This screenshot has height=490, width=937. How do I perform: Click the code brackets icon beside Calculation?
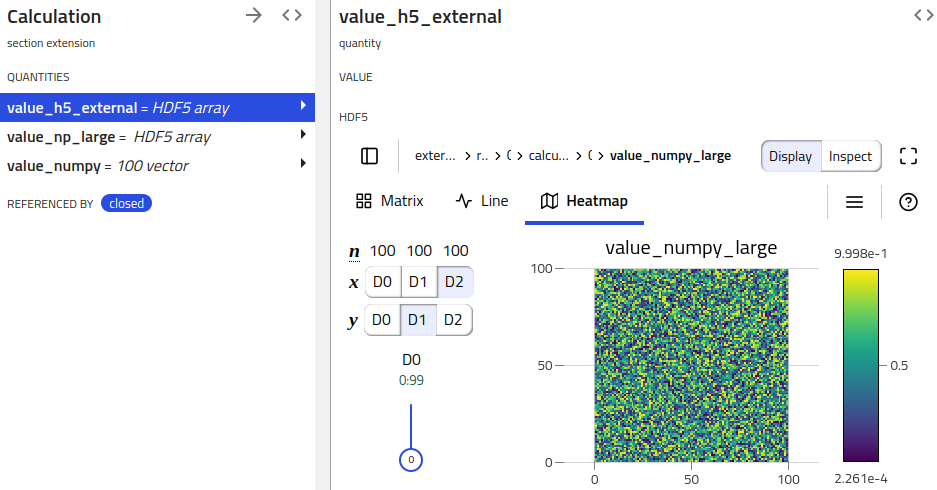tap(291, 15)
